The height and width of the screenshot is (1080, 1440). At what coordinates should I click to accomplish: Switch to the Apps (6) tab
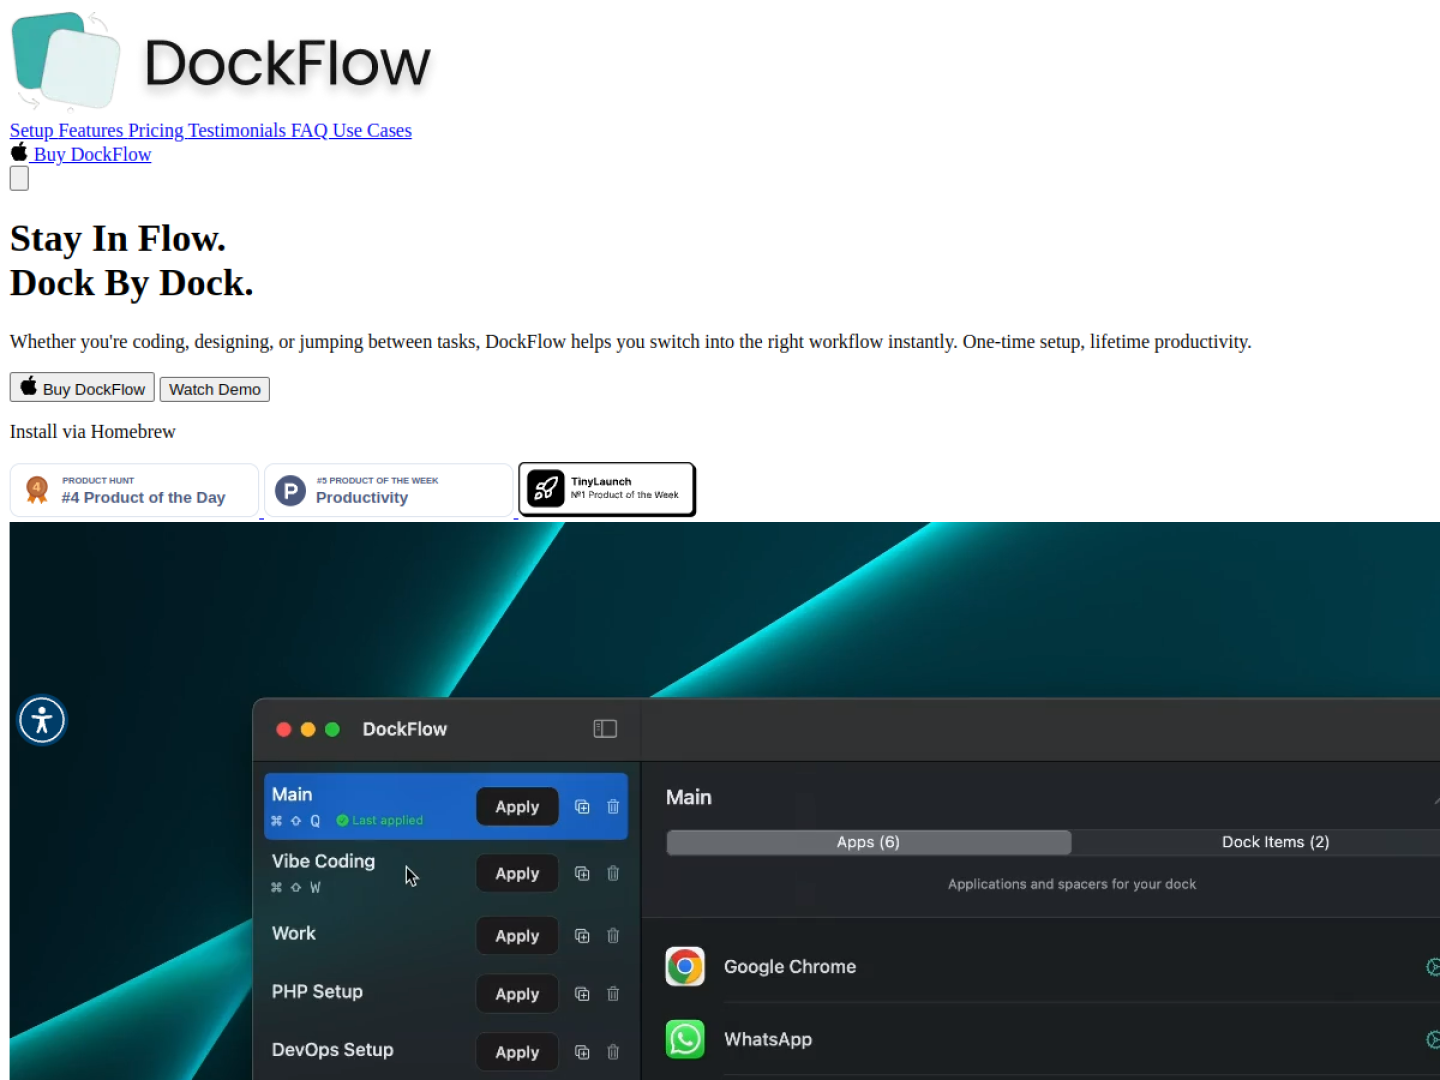pos(869,843)
